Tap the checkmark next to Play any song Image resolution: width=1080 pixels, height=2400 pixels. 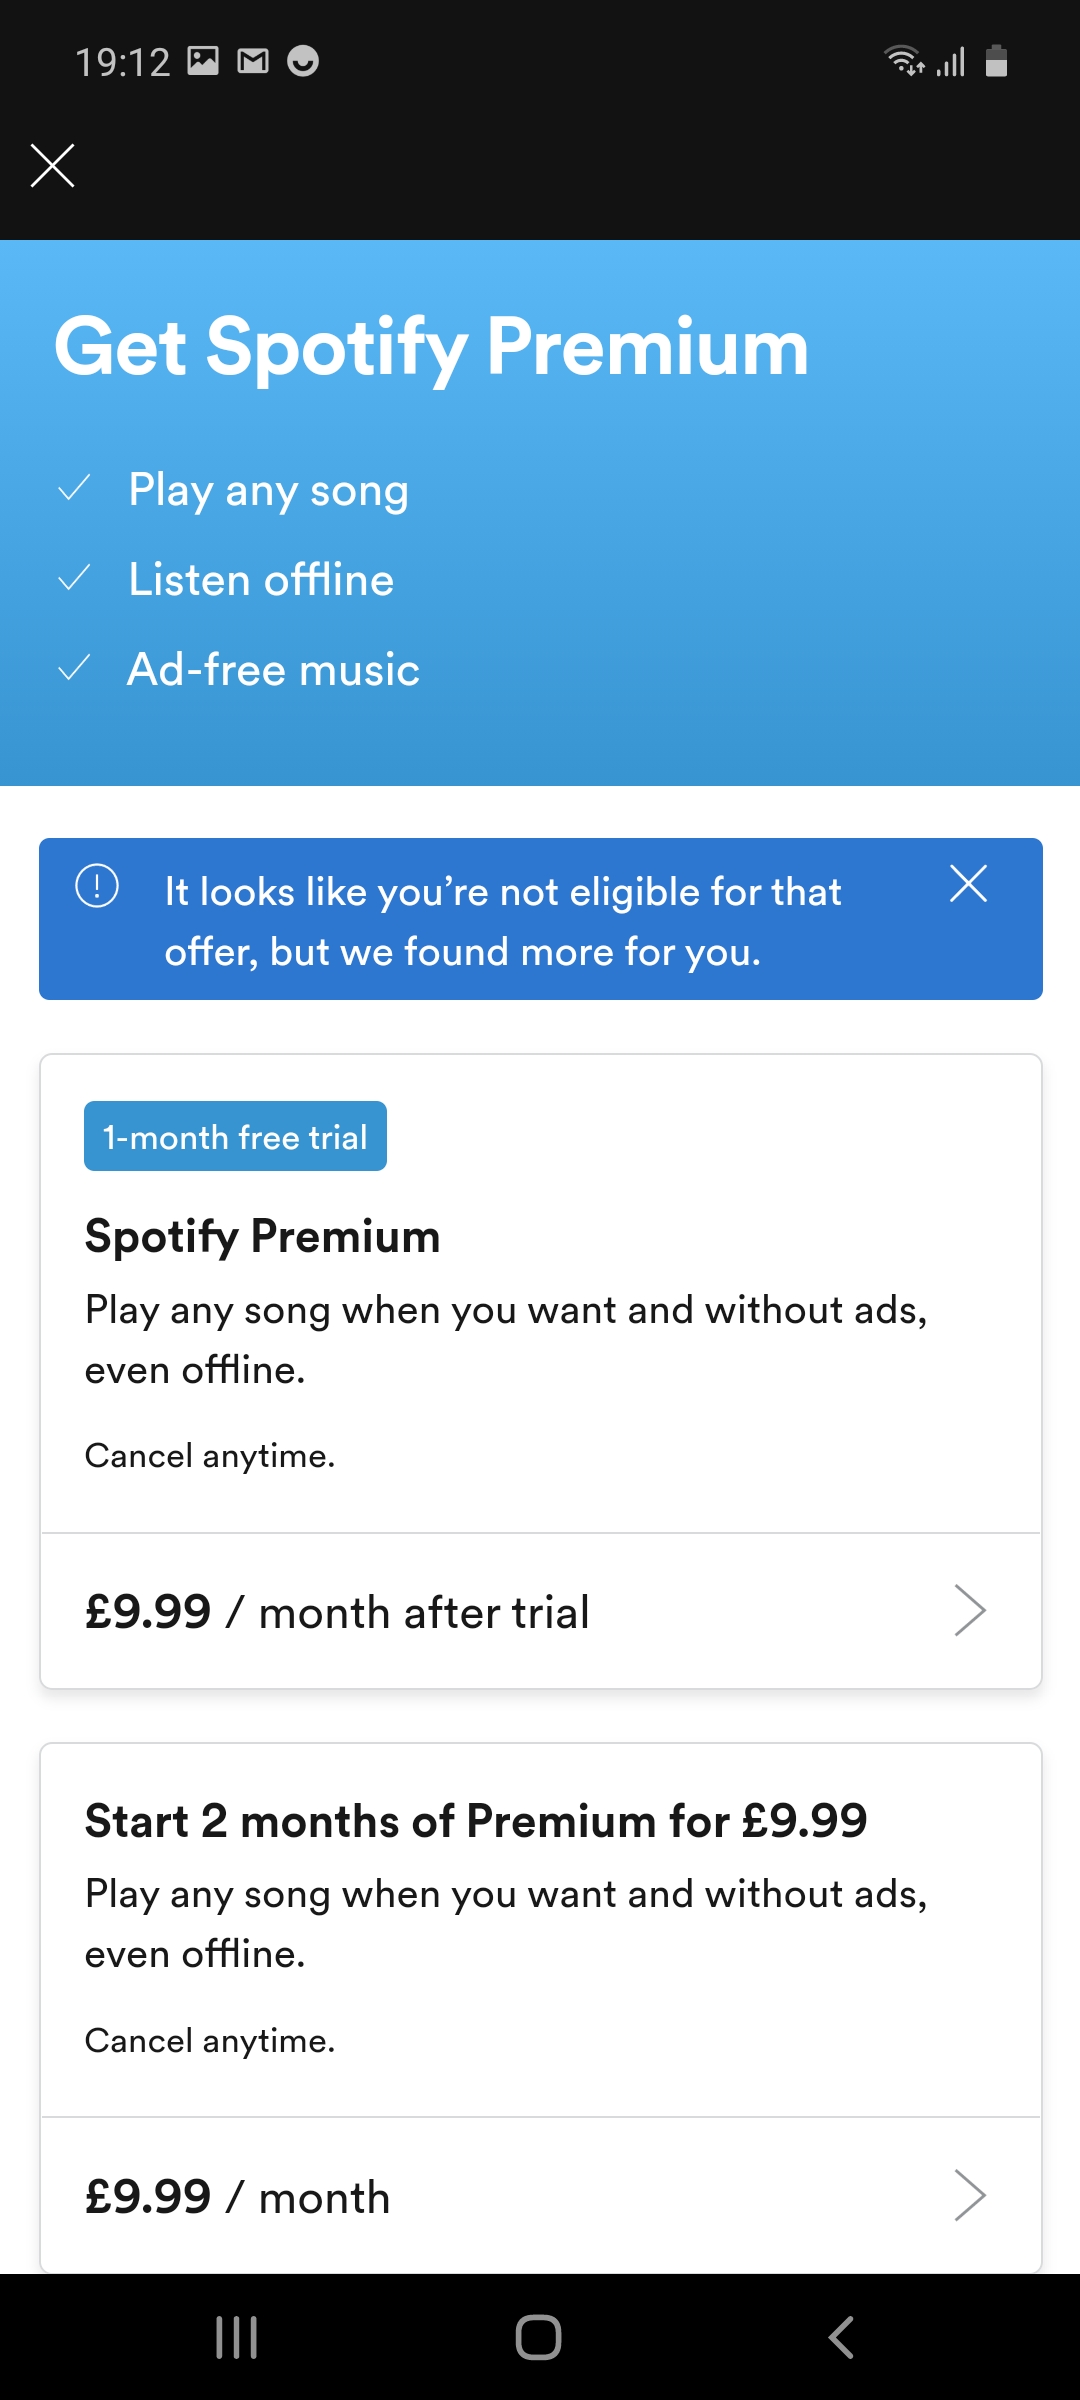click(75, 489)
